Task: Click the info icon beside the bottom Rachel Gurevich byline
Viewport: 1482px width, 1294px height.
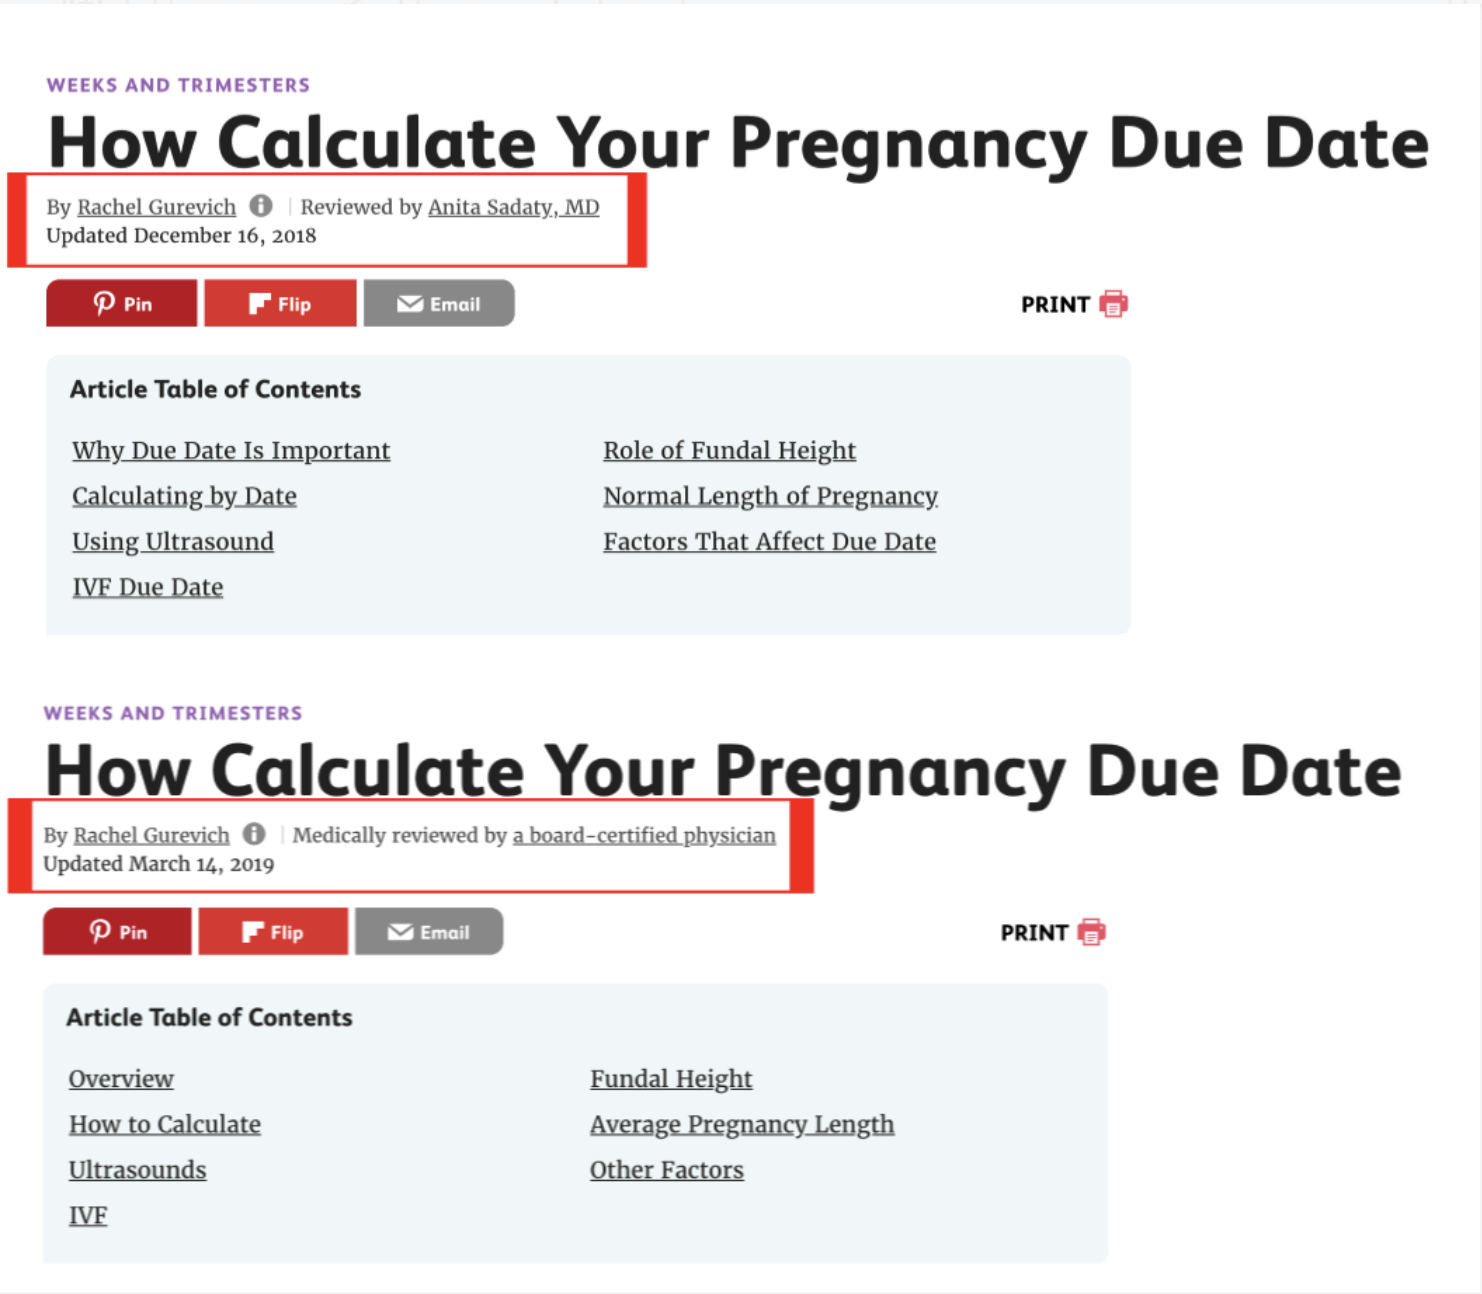Action: pos(254,834)
